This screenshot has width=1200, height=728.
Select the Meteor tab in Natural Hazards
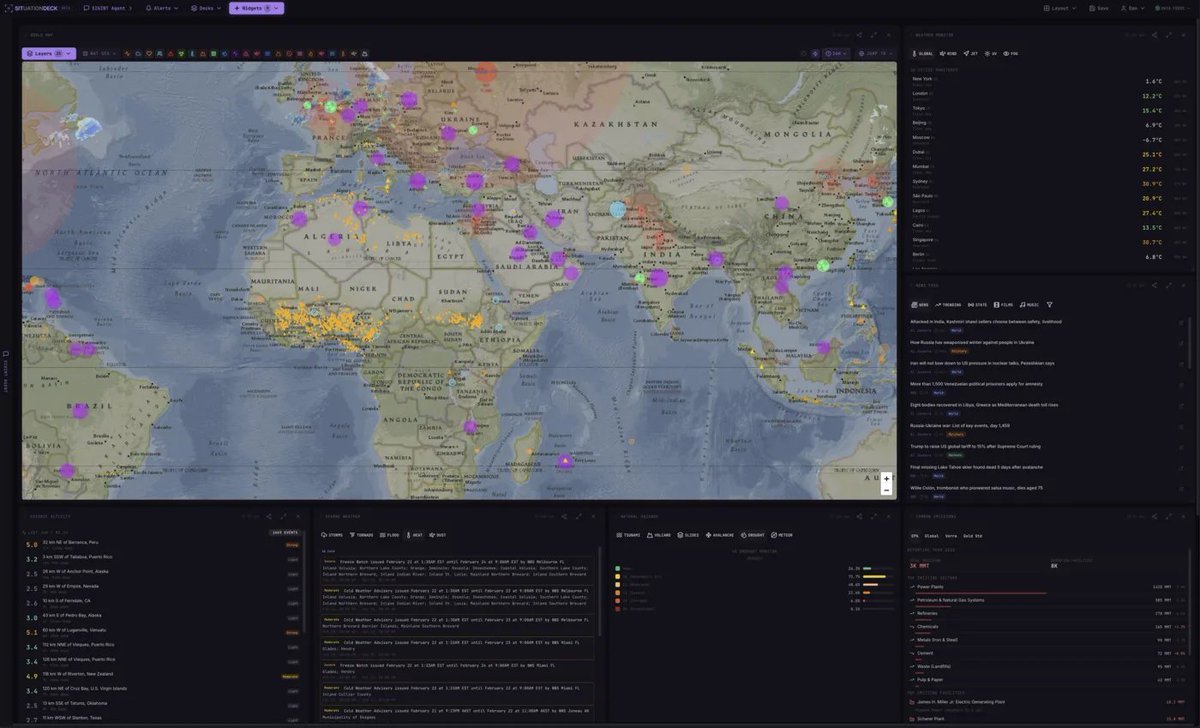click(782, 535)
